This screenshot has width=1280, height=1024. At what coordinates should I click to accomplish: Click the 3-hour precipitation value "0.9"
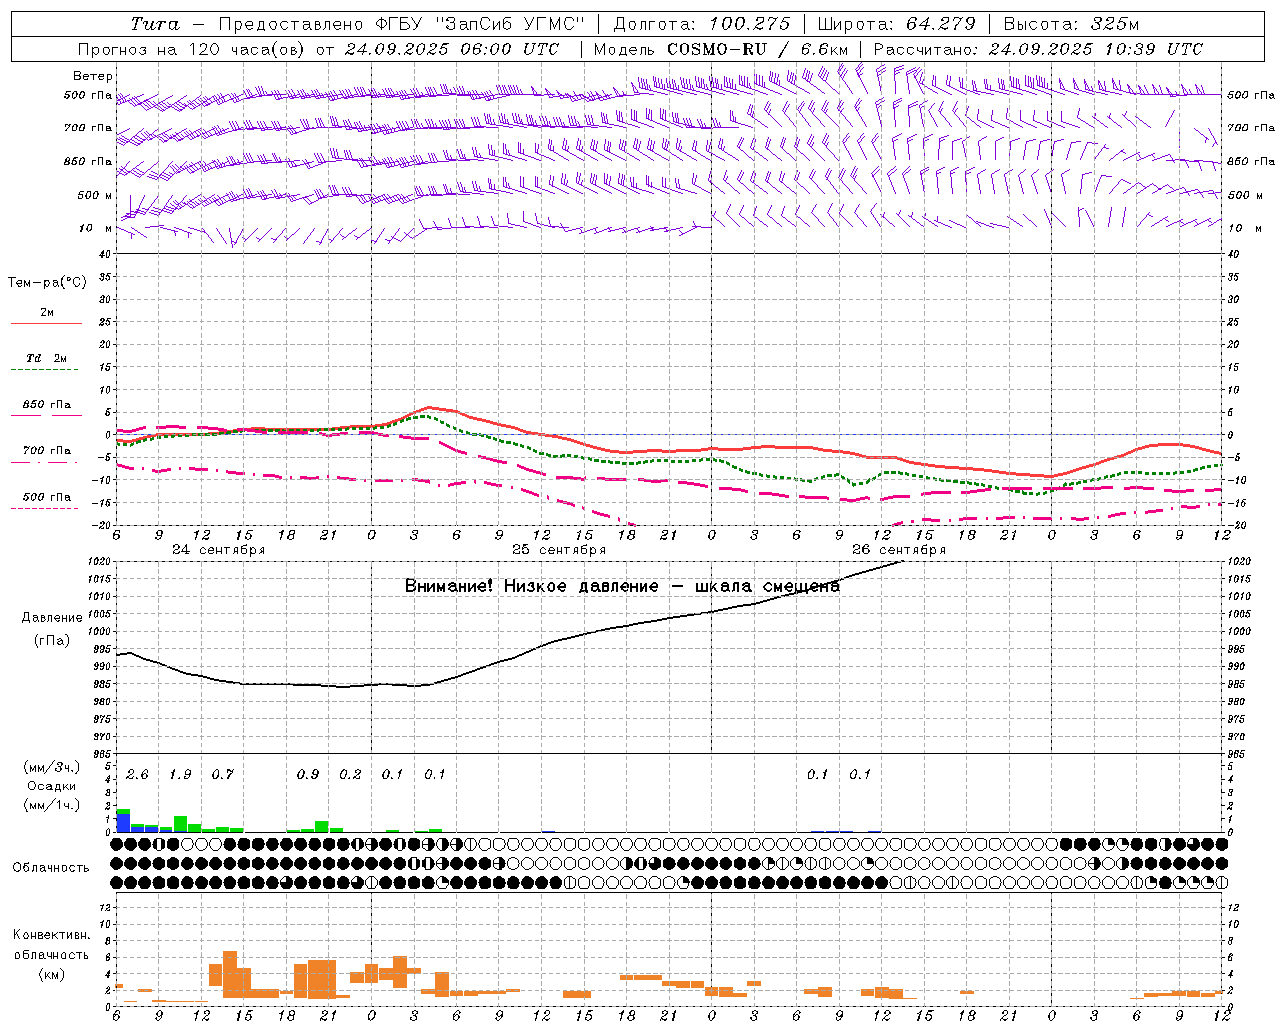click(x=307, y=774)
